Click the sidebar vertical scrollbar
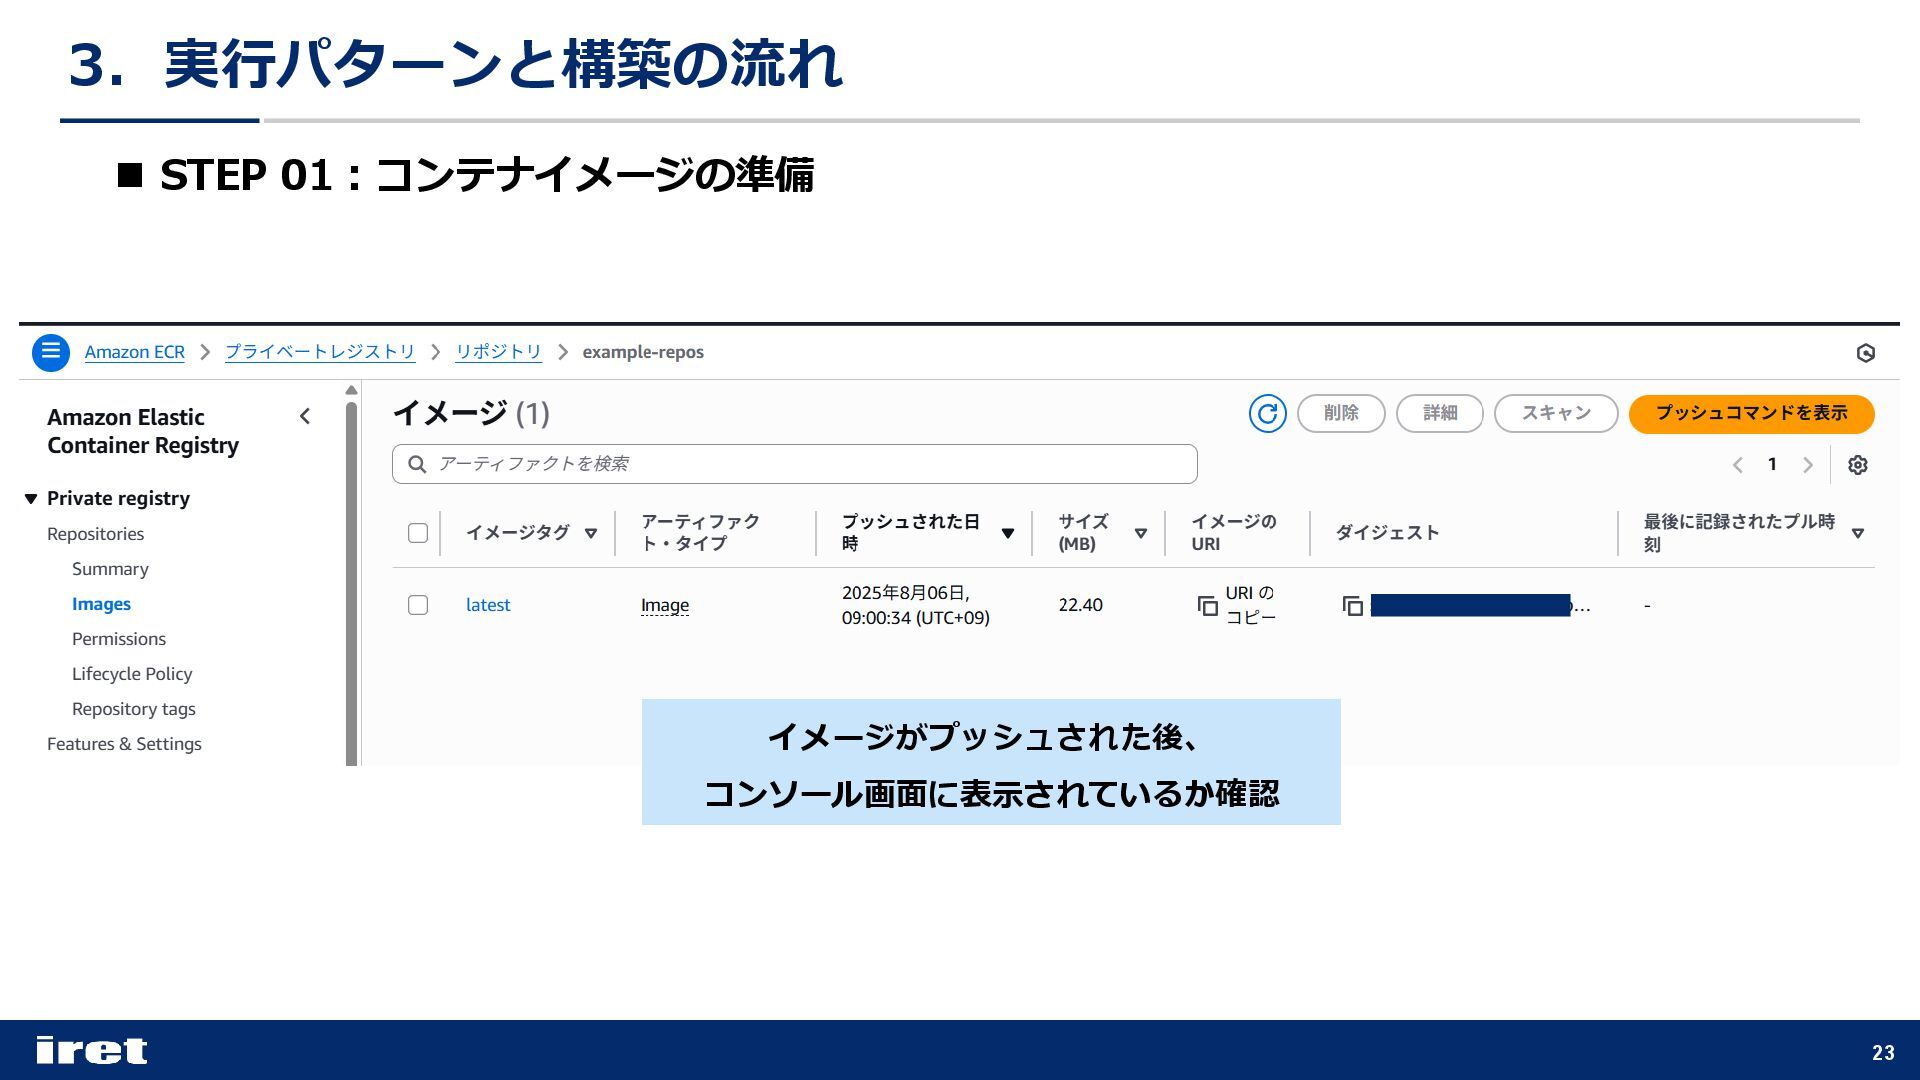 352,584
